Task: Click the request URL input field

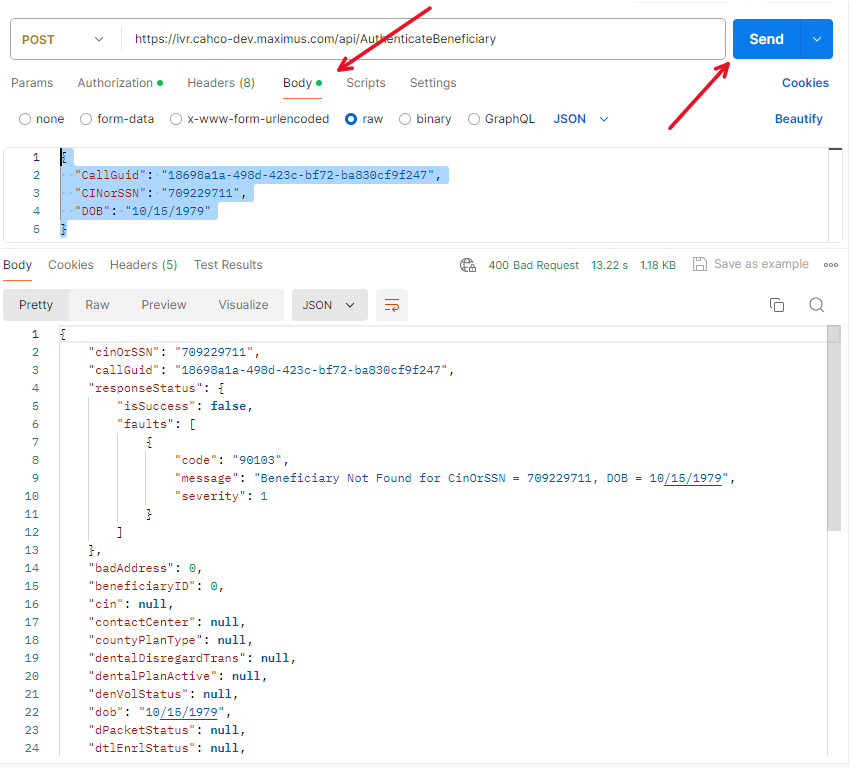Action: coord(420,39)
